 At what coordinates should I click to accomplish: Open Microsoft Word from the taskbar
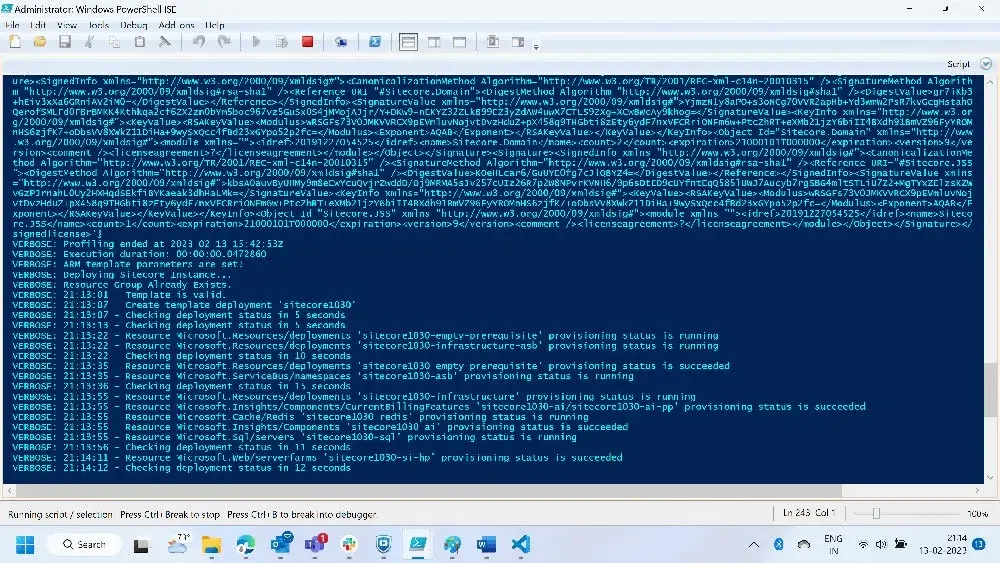tap(486, 545)
